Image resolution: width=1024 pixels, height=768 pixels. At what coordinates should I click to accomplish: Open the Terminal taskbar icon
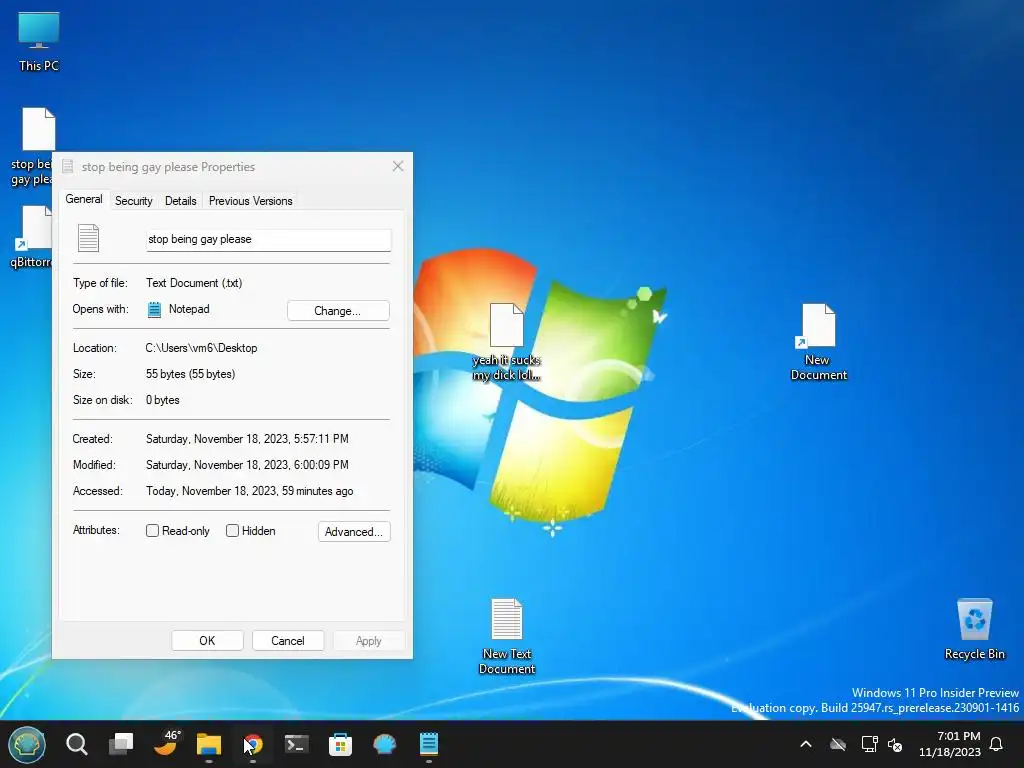tap(296, 744)
